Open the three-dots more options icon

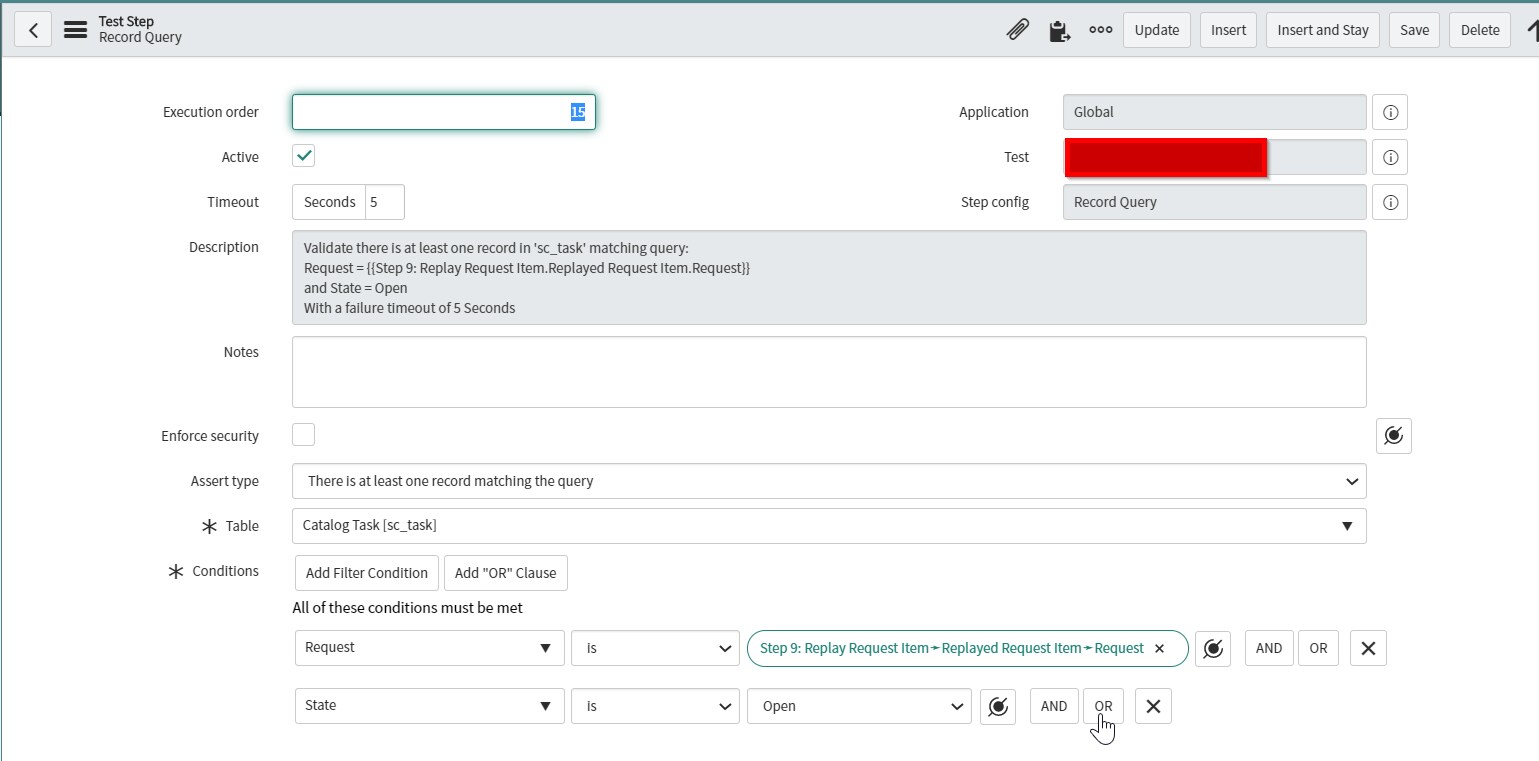(x=1100, y=30)
